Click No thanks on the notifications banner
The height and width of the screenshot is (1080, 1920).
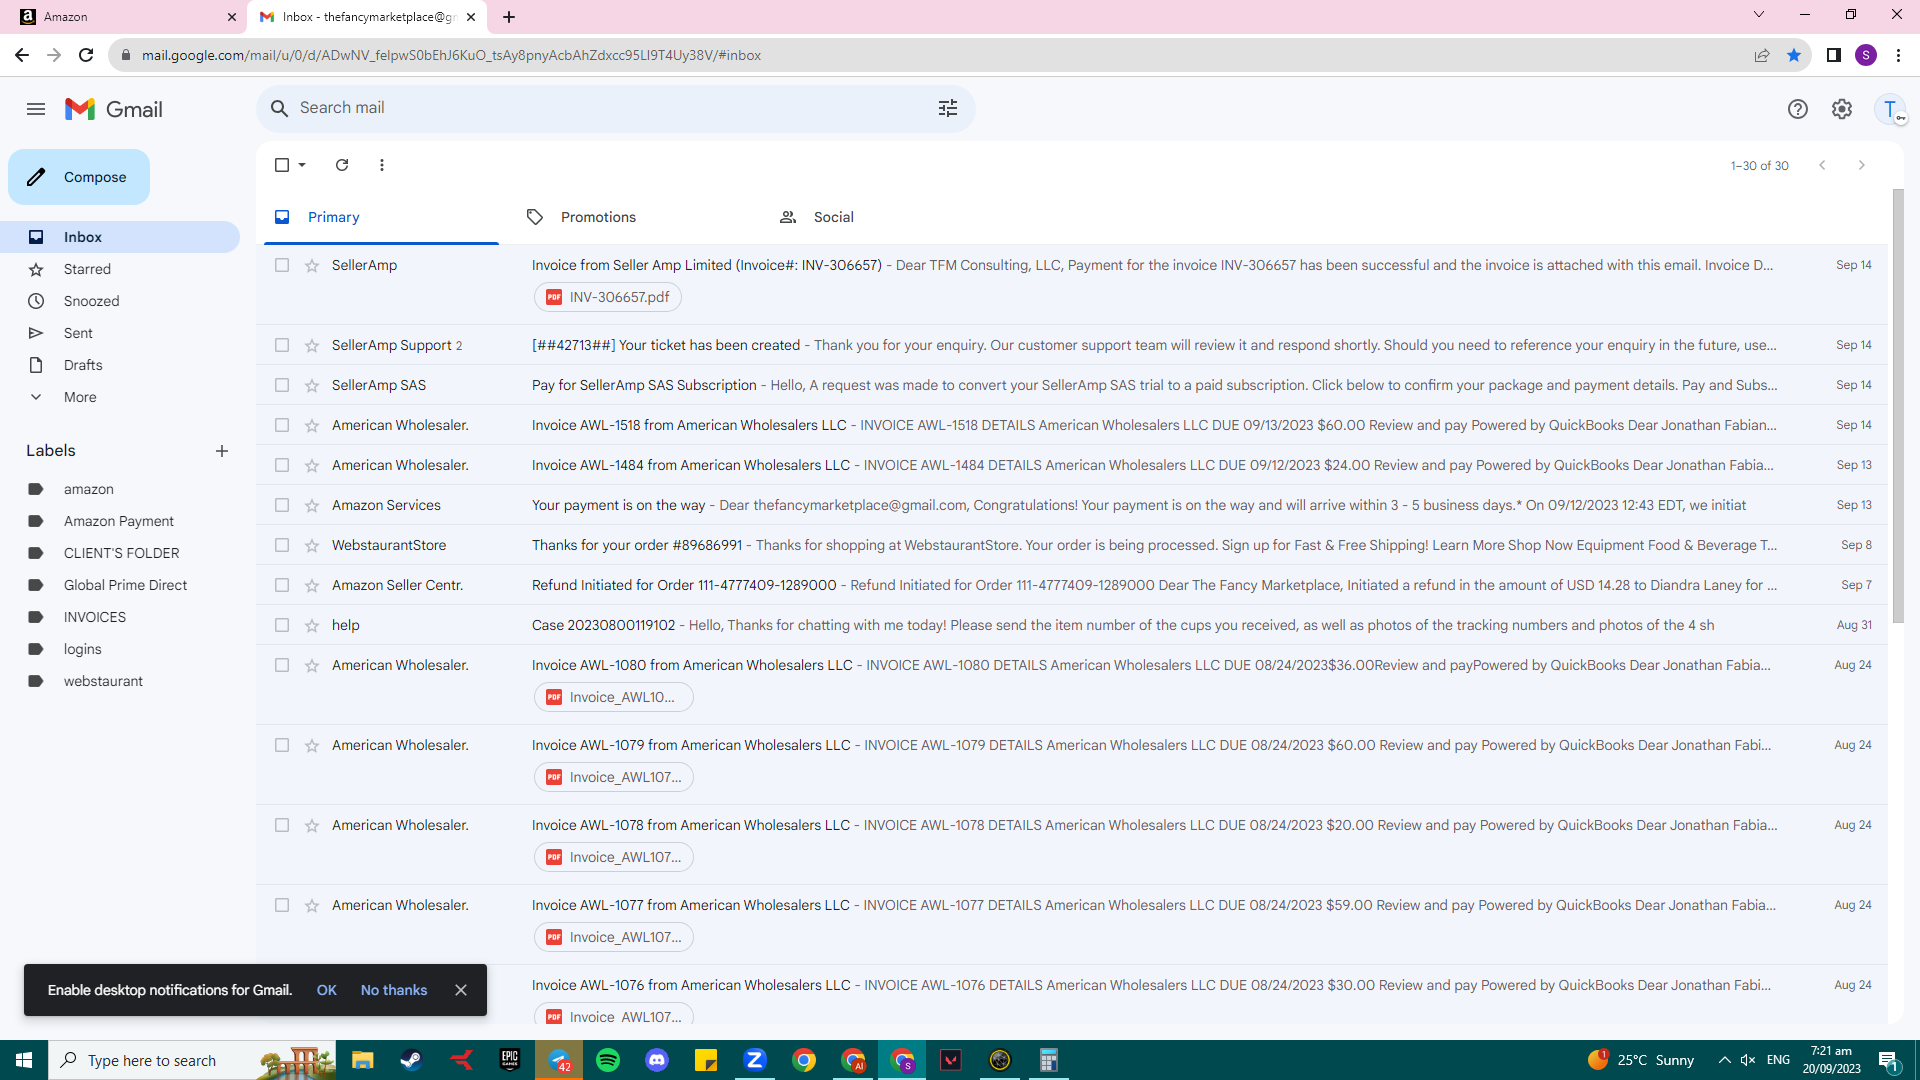click(x=394, y=990)
